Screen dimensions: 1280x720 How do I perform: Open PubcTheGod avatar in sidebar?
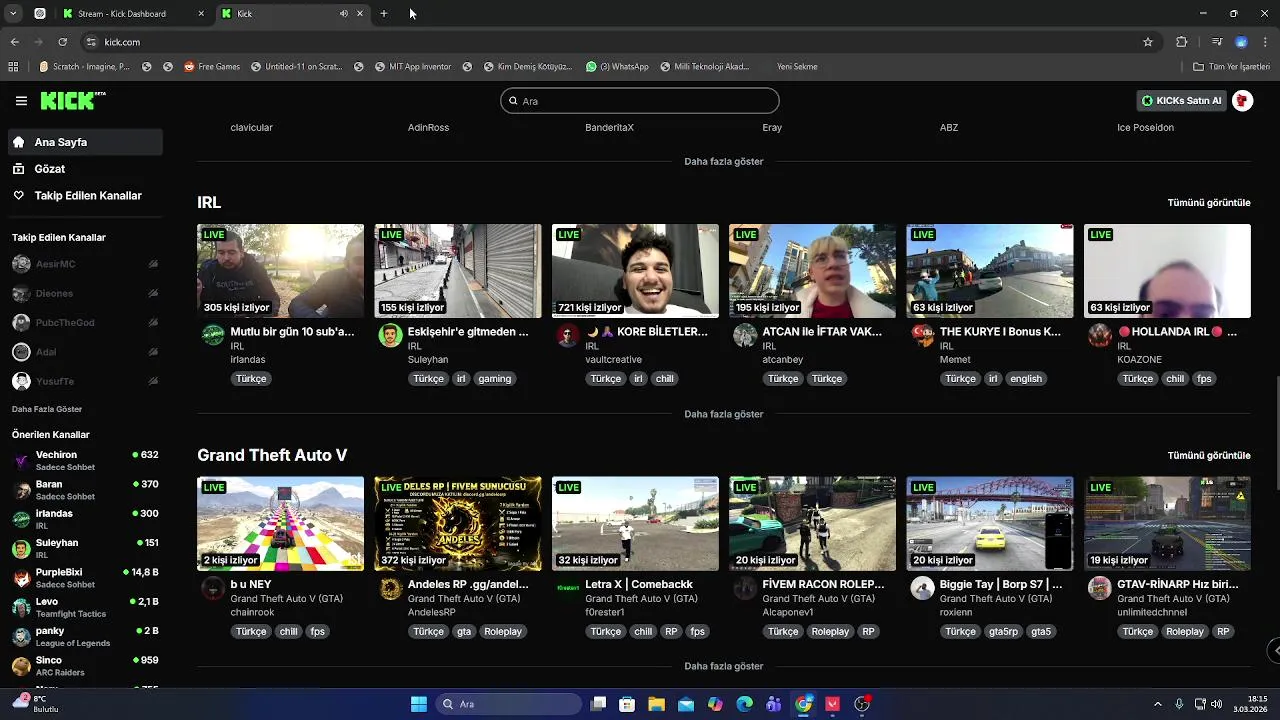pos(21,323)
